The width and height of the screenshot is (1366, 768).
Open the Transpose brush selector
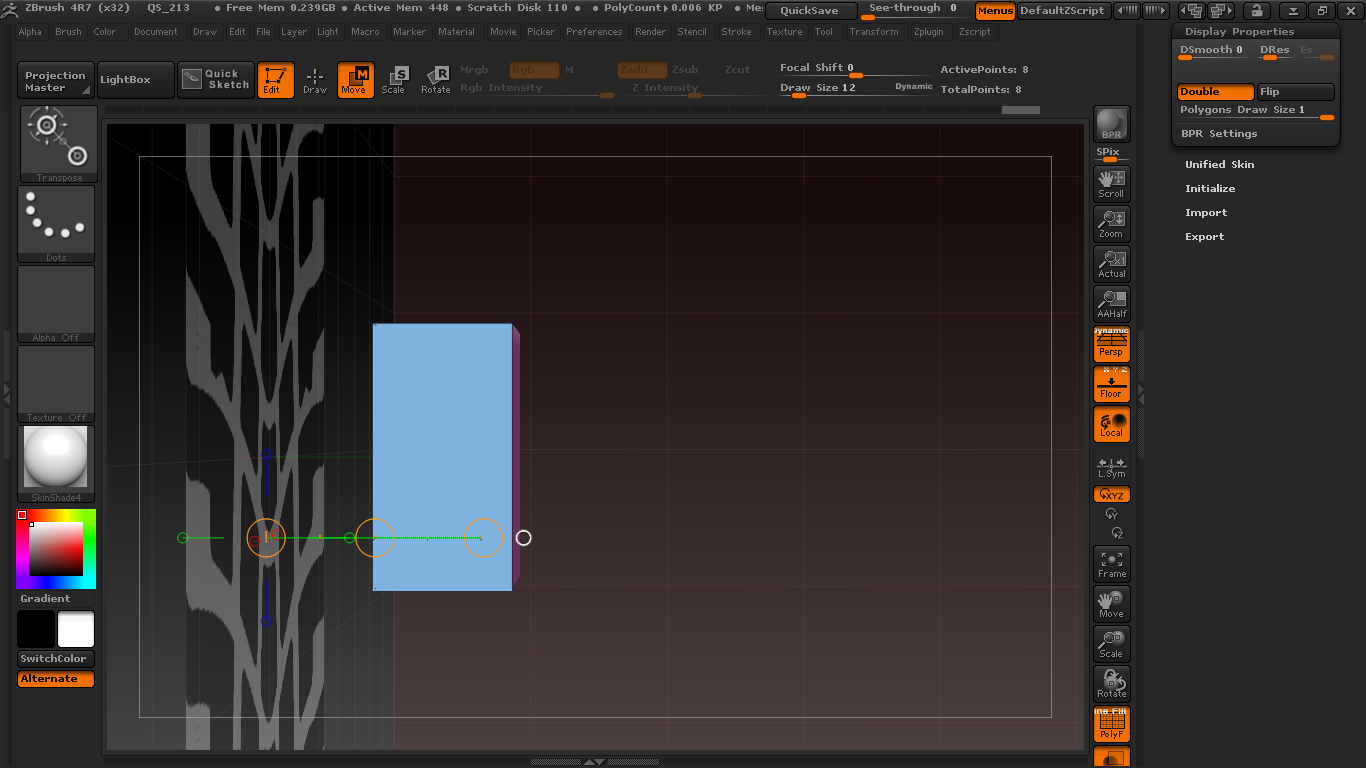click(57, 144)
